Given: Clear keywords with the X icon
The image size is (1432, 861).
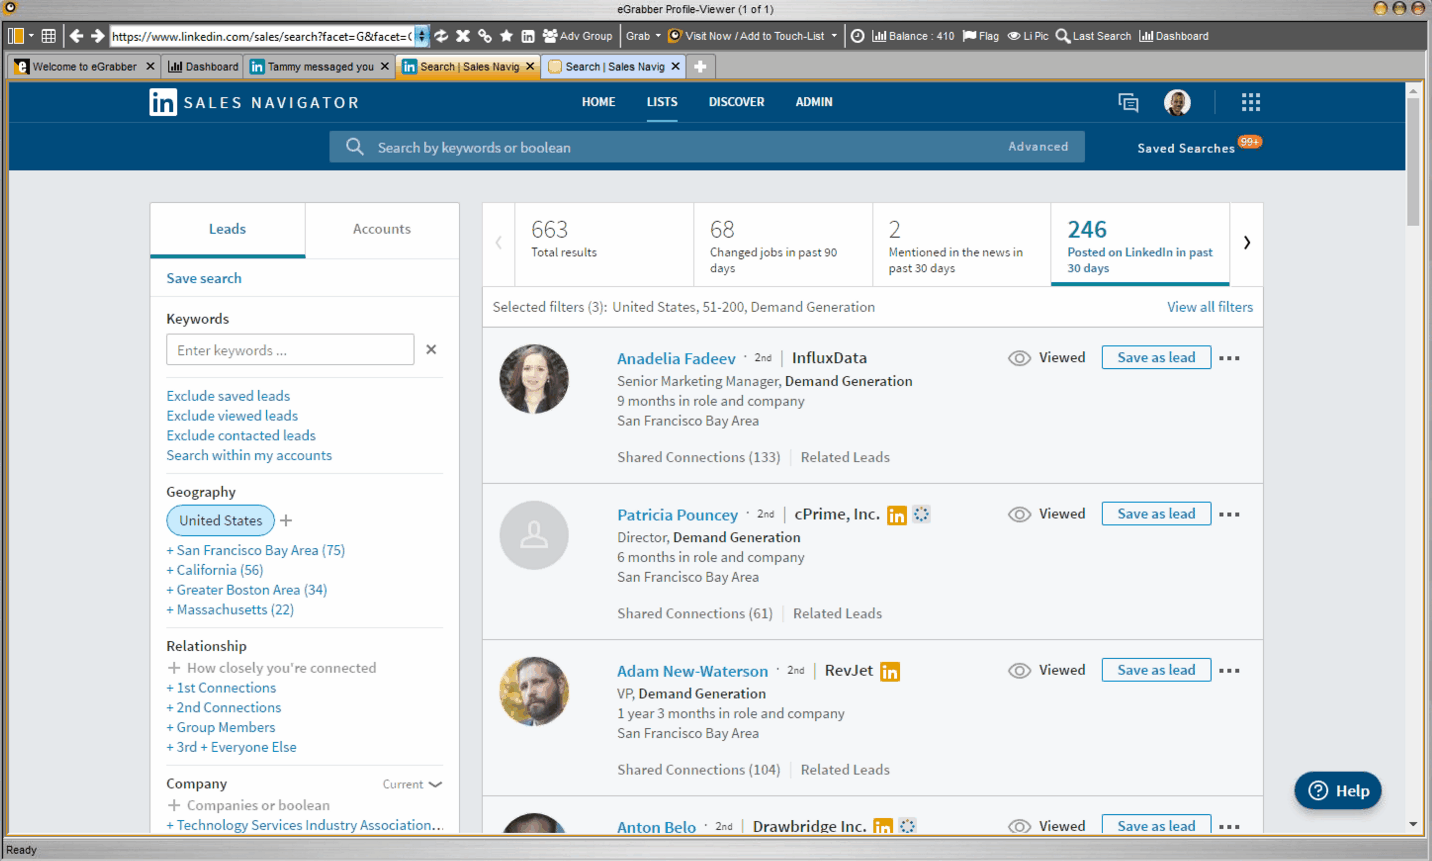Looking at the screenshot, I should tap(431, 350).
